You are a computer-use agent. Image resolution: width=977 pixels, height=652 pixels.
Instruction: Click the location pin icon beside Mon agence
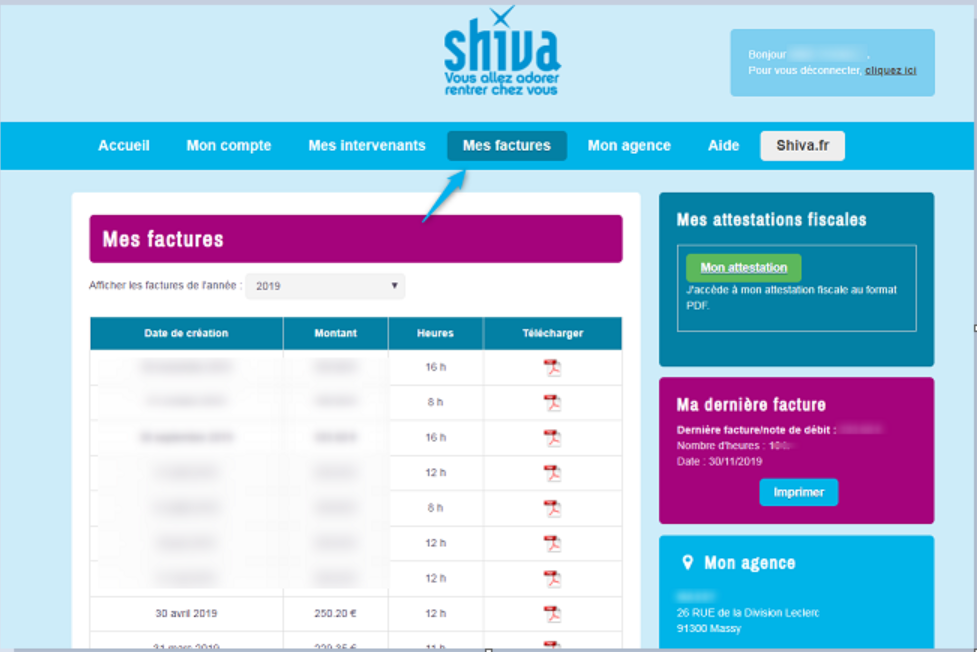point(687,563)
